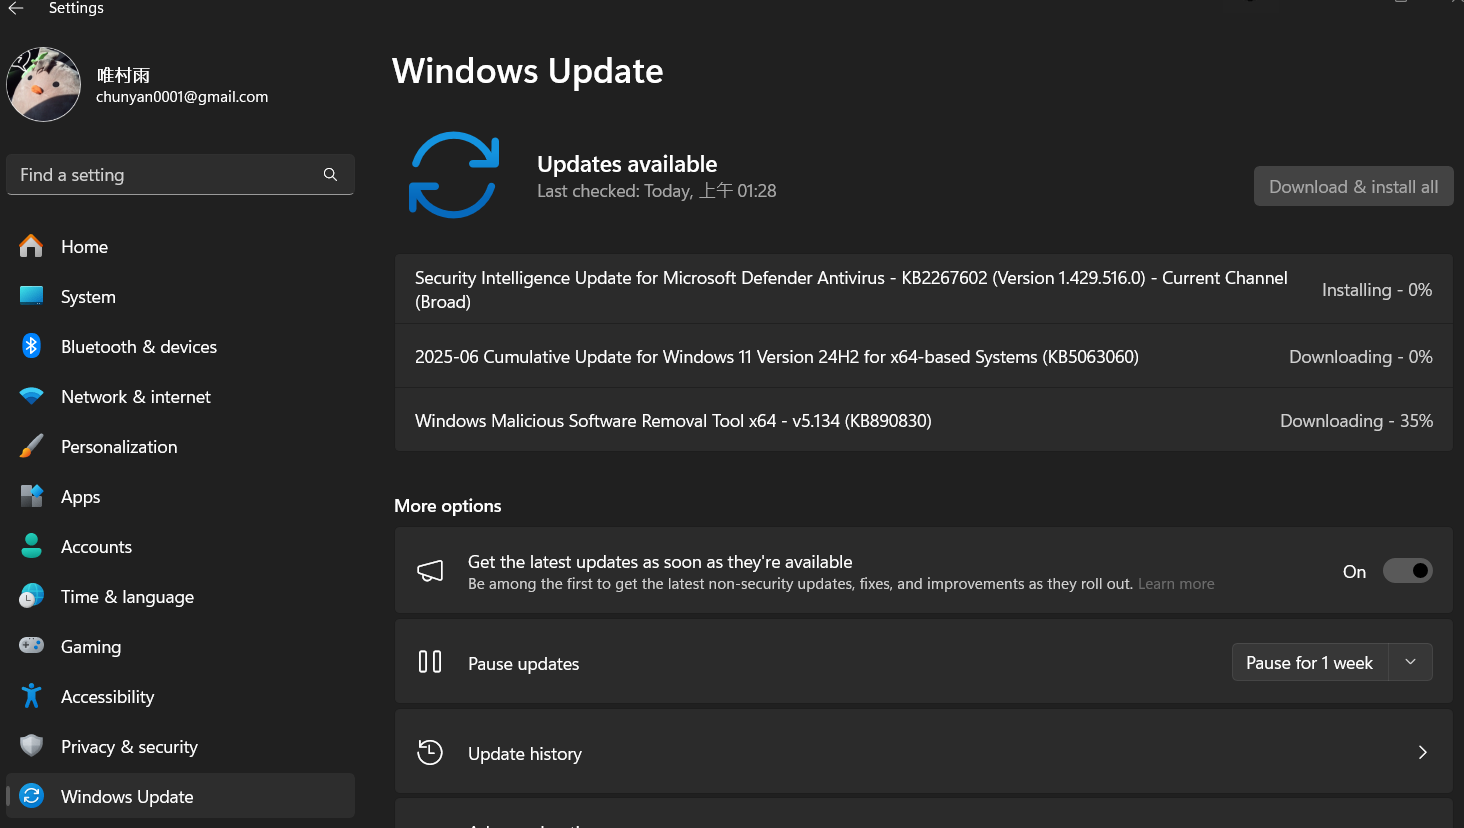Click the Bluetooth & devices icon

[x=32, y=346]
